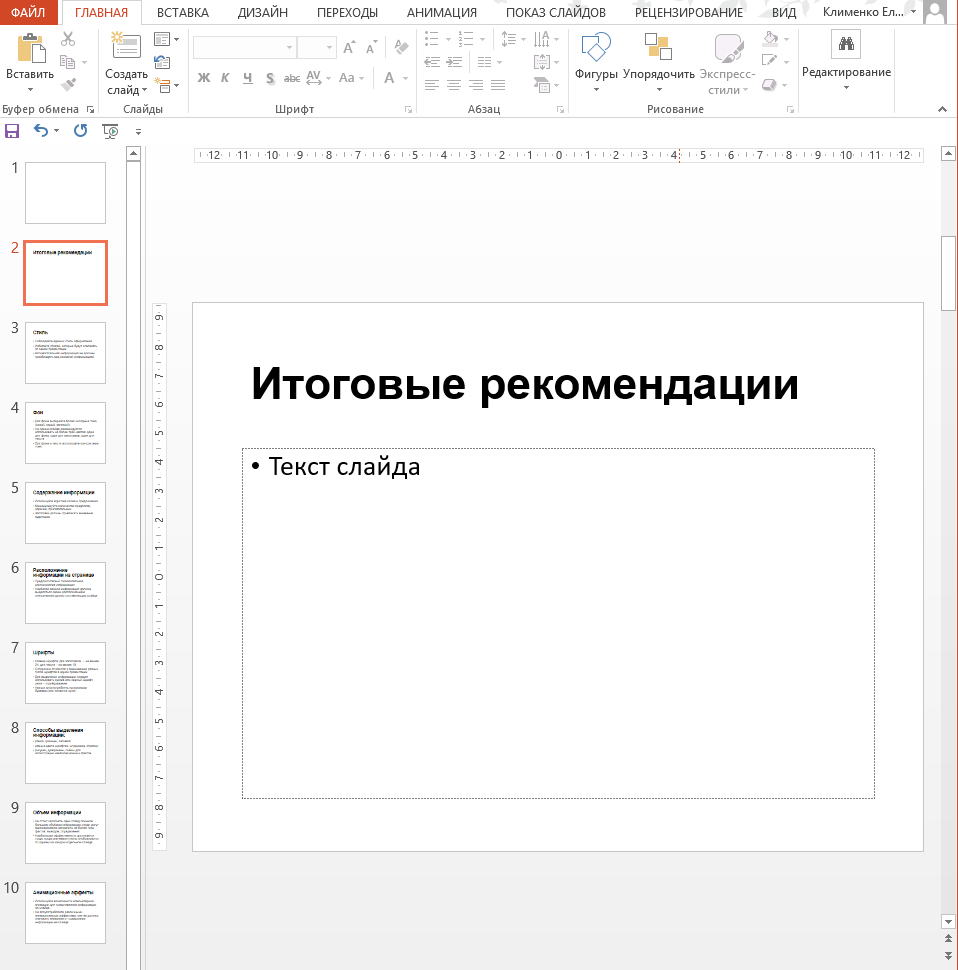Viewport: 958px width, 970px height.
Task: Click the Paste (Вставить) clipboard icon
Action: click(x=30, y=48)
